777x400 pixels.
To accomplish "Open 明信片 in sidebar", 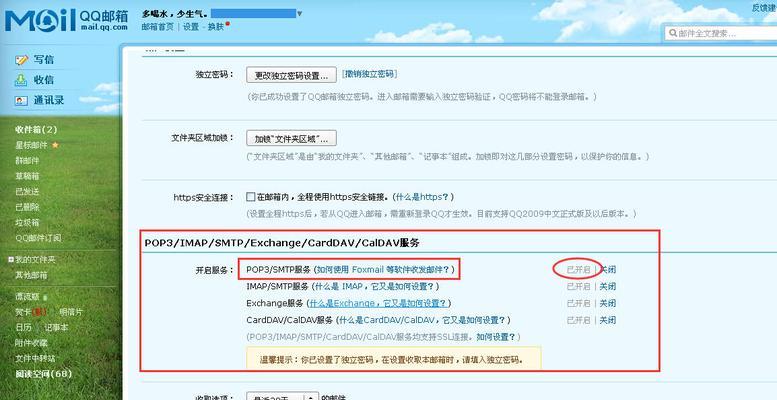I will tap(71, 312).
